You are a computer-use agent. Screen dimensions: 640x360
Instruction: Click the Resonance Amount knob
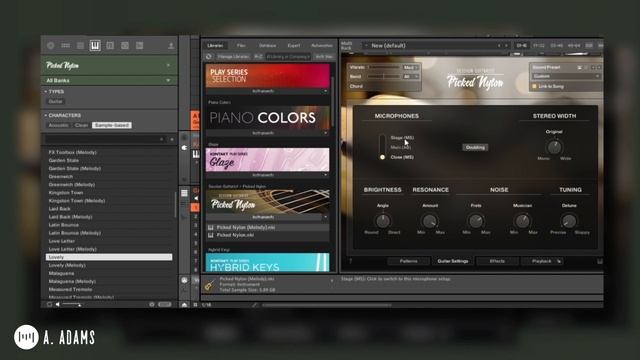point(429,221)
